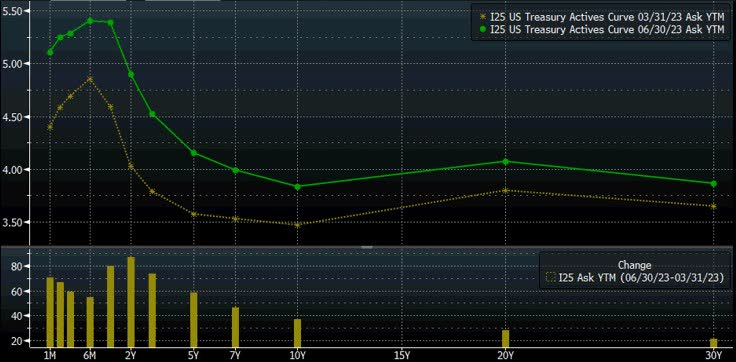Viewport: 736px width, 362px height.
Task: Select the 2Y change bar
Action: [131, 301]
